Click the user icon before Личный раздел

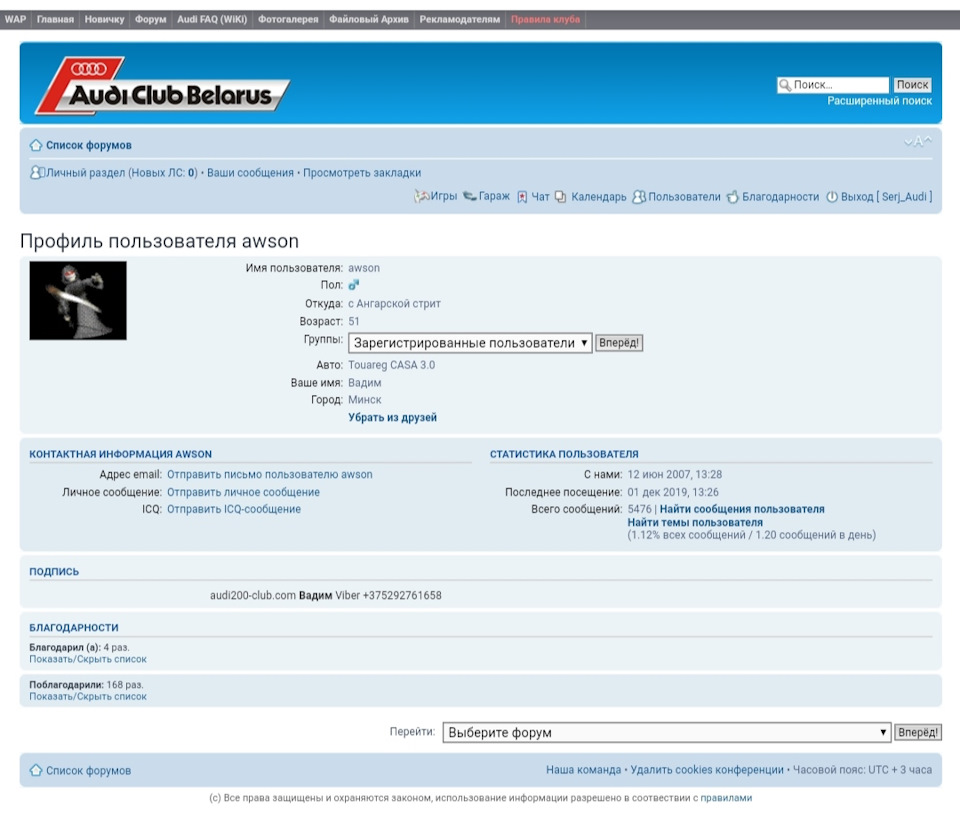click(37, 173)
